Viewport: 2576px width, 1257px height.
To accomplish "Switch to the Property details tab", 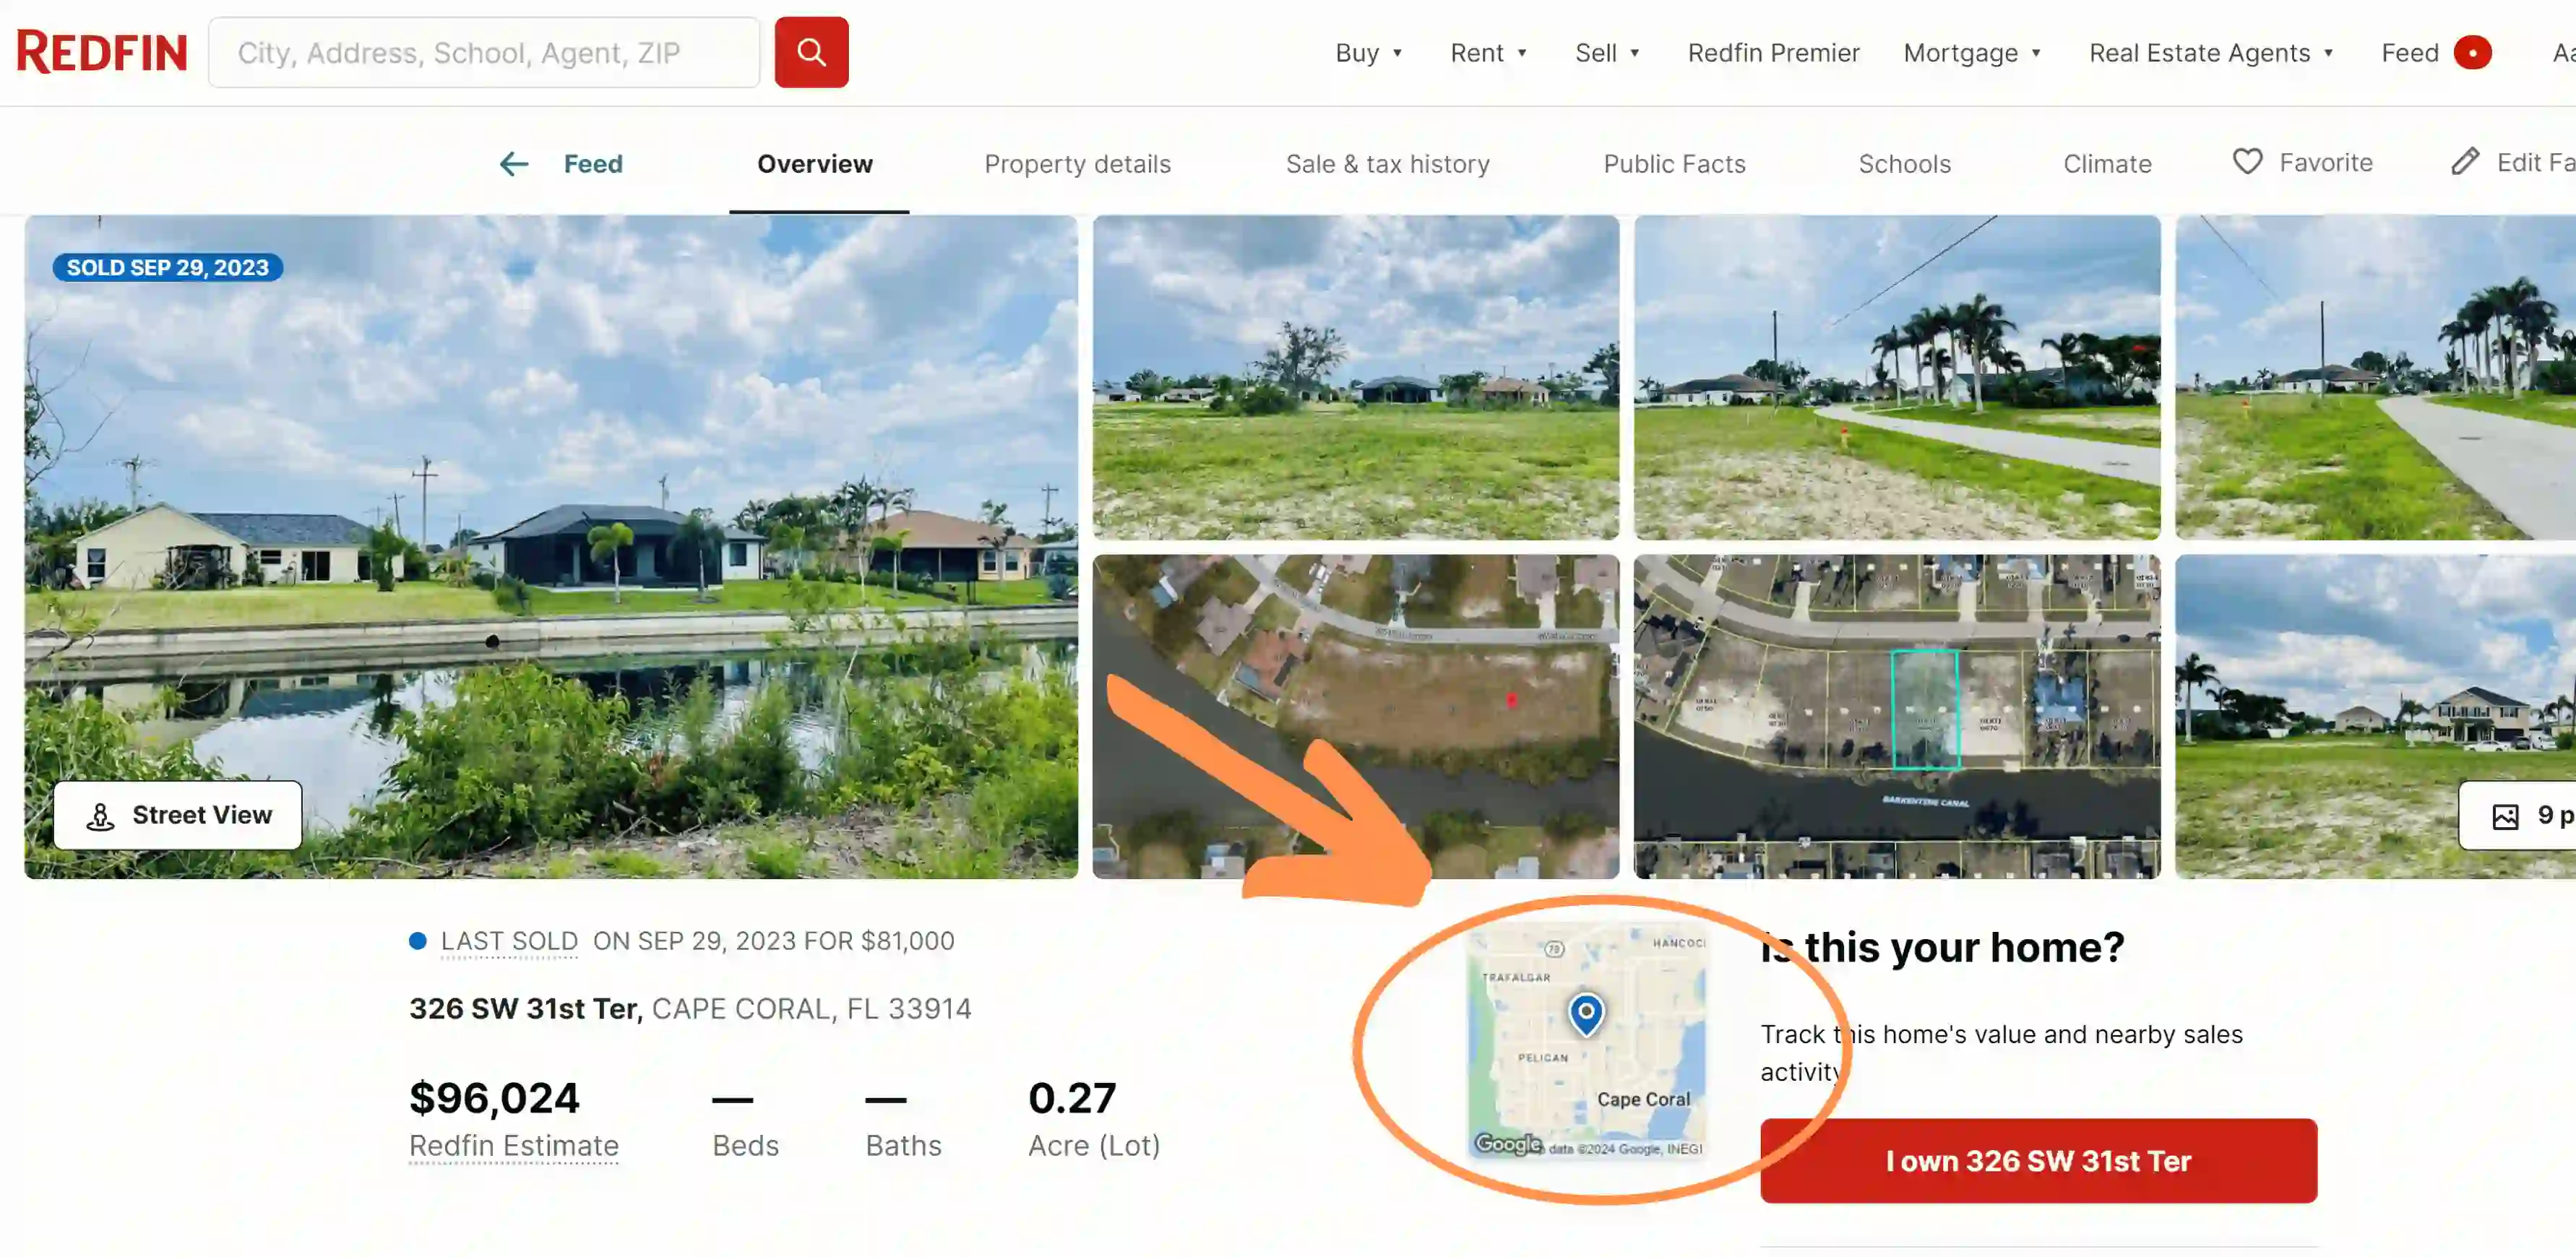I will tap(1077, 164).
